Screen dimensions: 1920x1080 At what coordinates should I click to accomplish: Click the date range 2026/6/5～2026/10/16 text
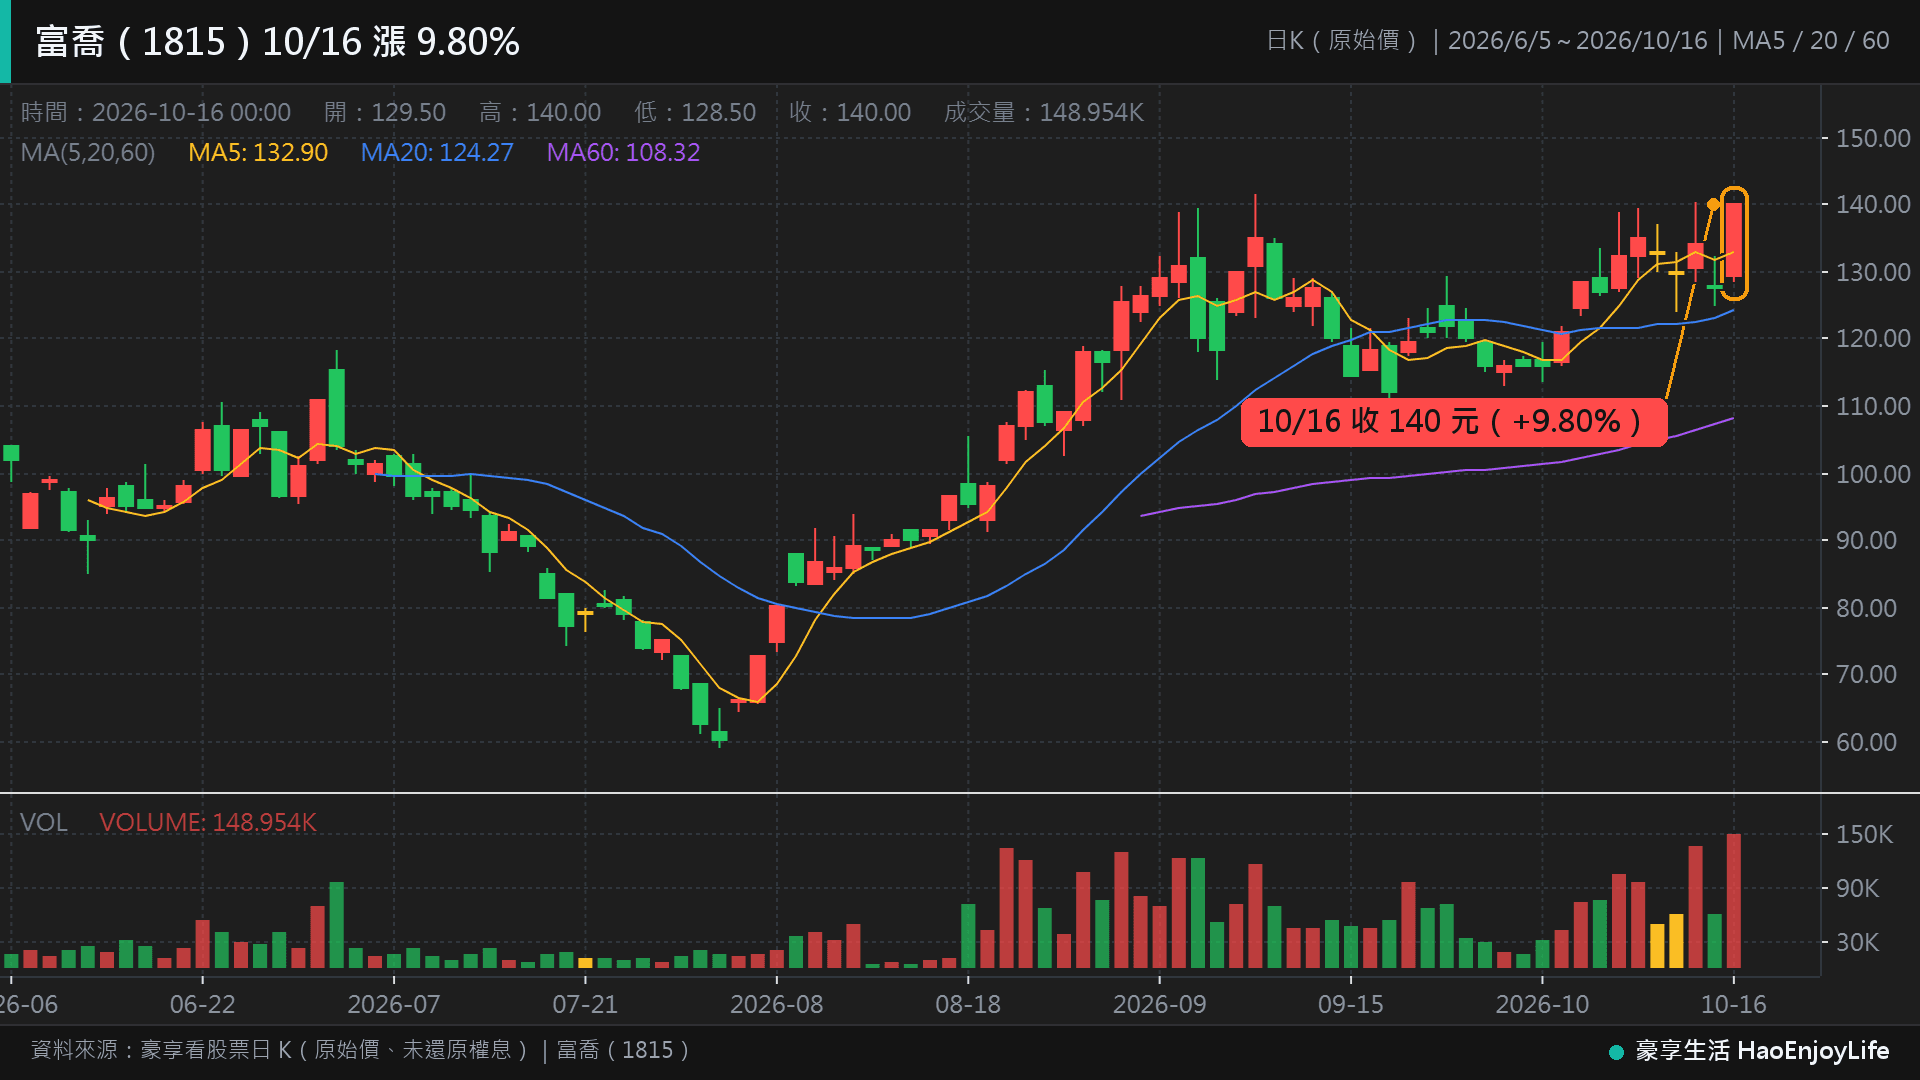pos(1578,41)
